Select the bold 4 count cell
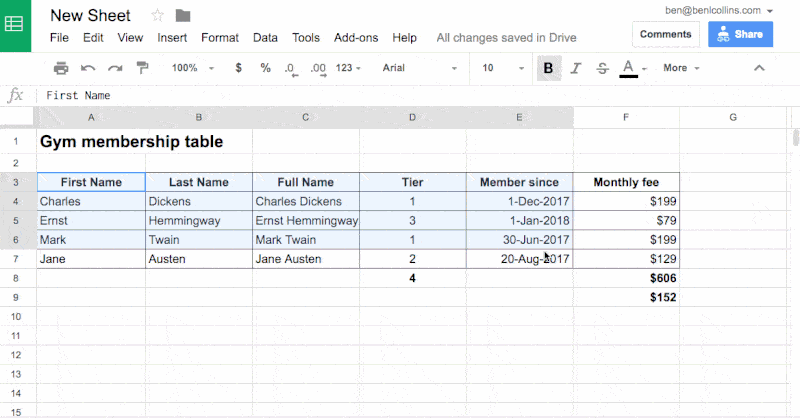Image resolution: width=800 pixels, height=418 pixels. click(412, 278)
